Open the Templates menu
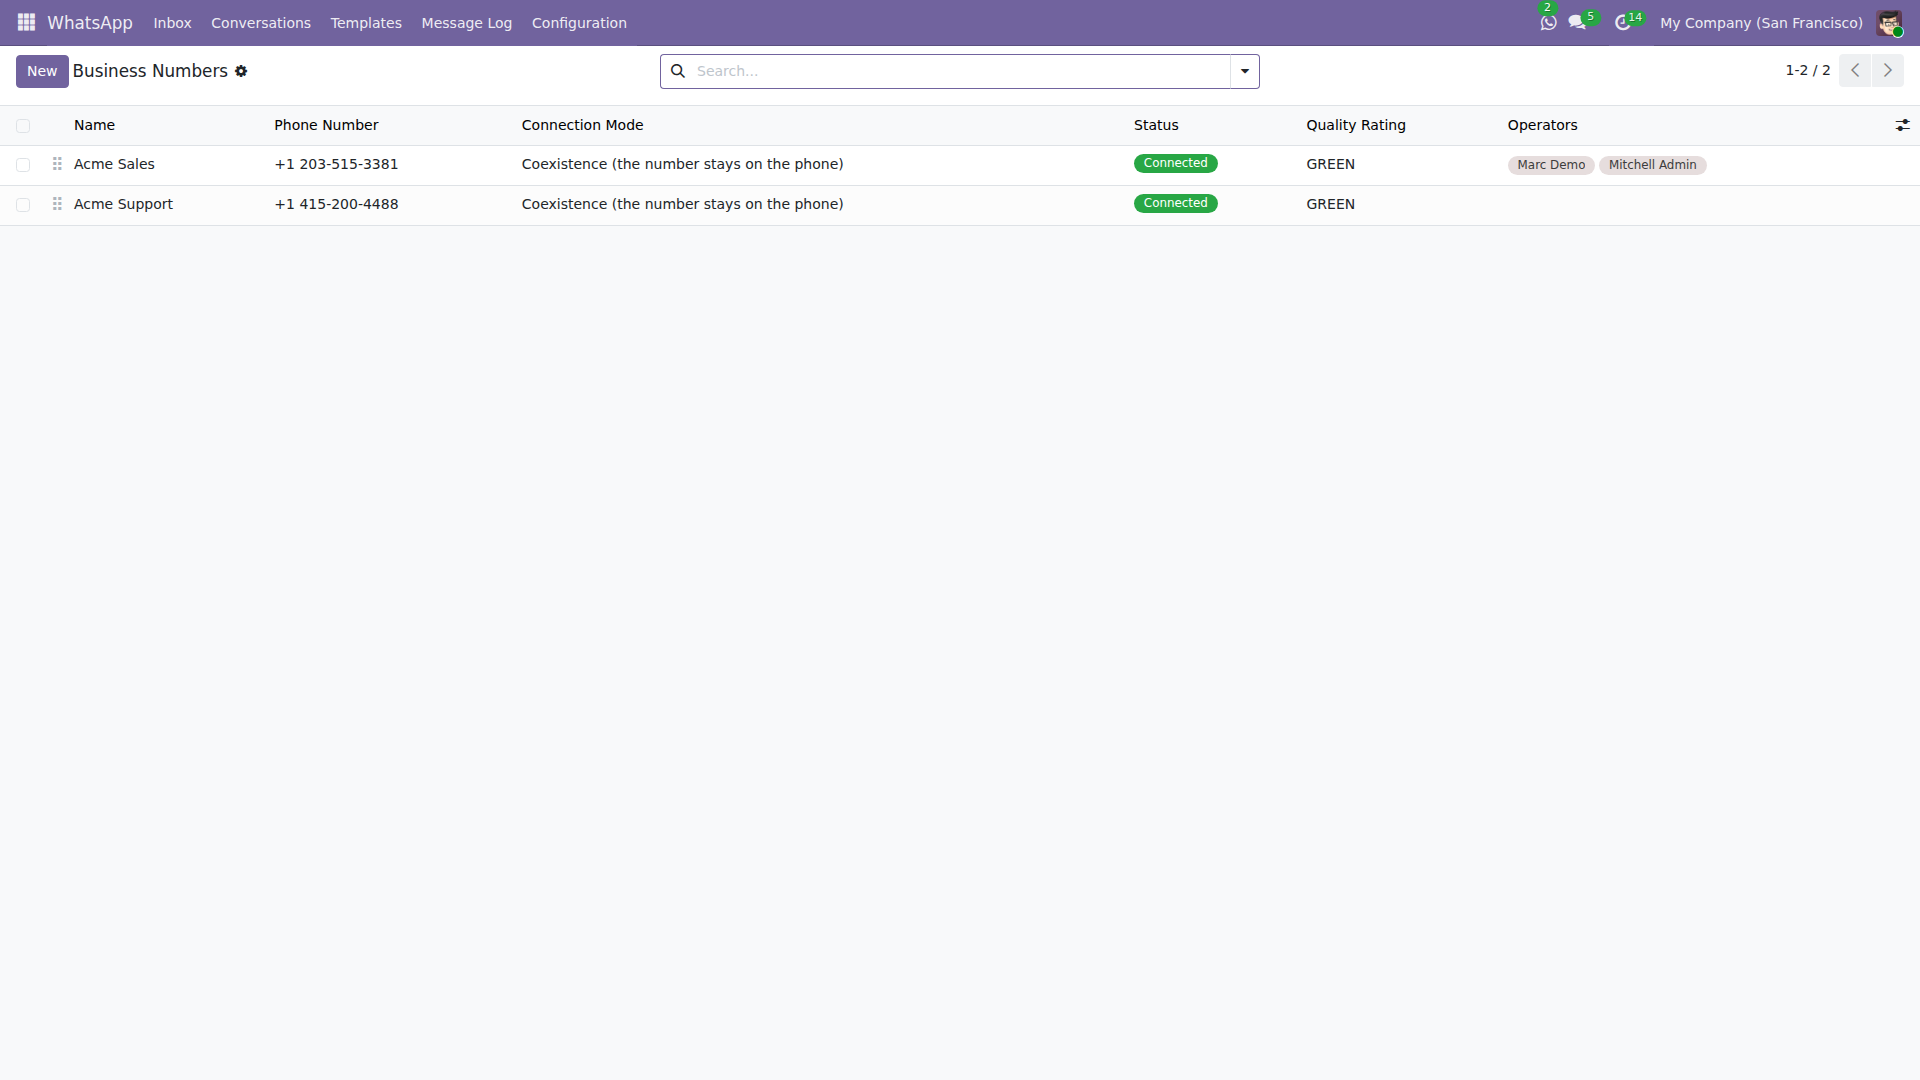The image size is (1920, 1080). point(366,23)
